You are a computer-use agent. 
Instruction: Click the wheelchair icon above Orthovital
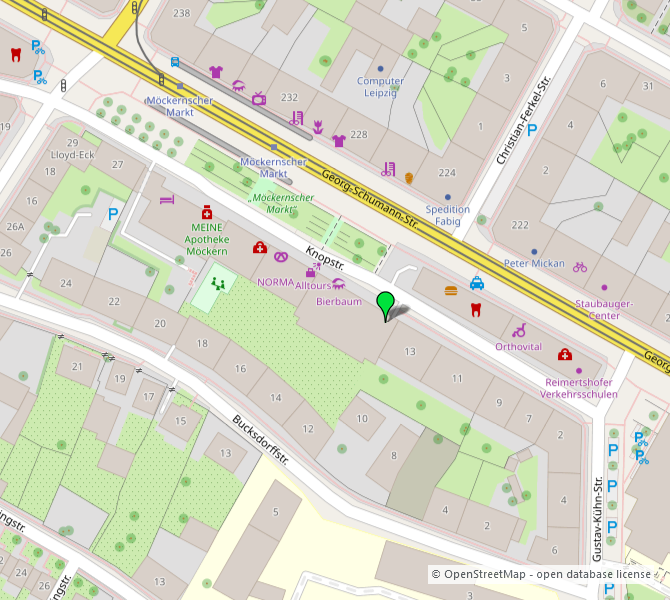pos(519,330)
